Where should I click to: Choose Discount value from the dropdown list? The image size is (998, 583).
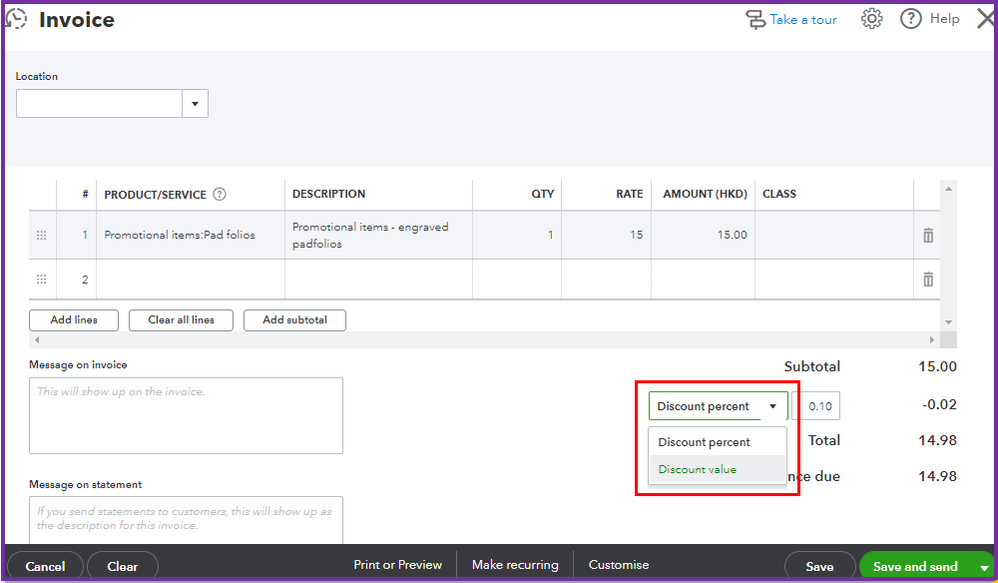pos(717,469)
